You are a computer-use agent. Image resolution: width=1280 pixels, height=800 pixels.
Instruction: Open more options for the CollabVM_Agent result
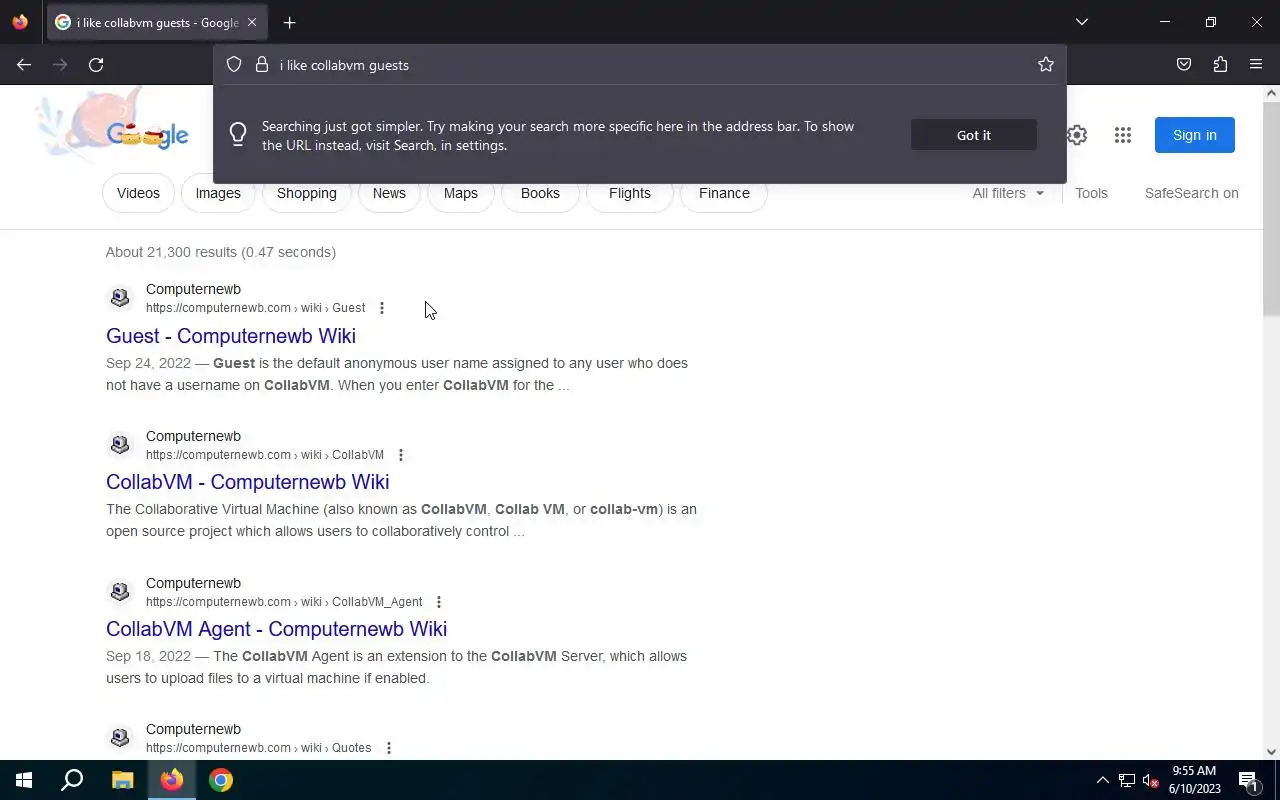(x=439, y=602)
